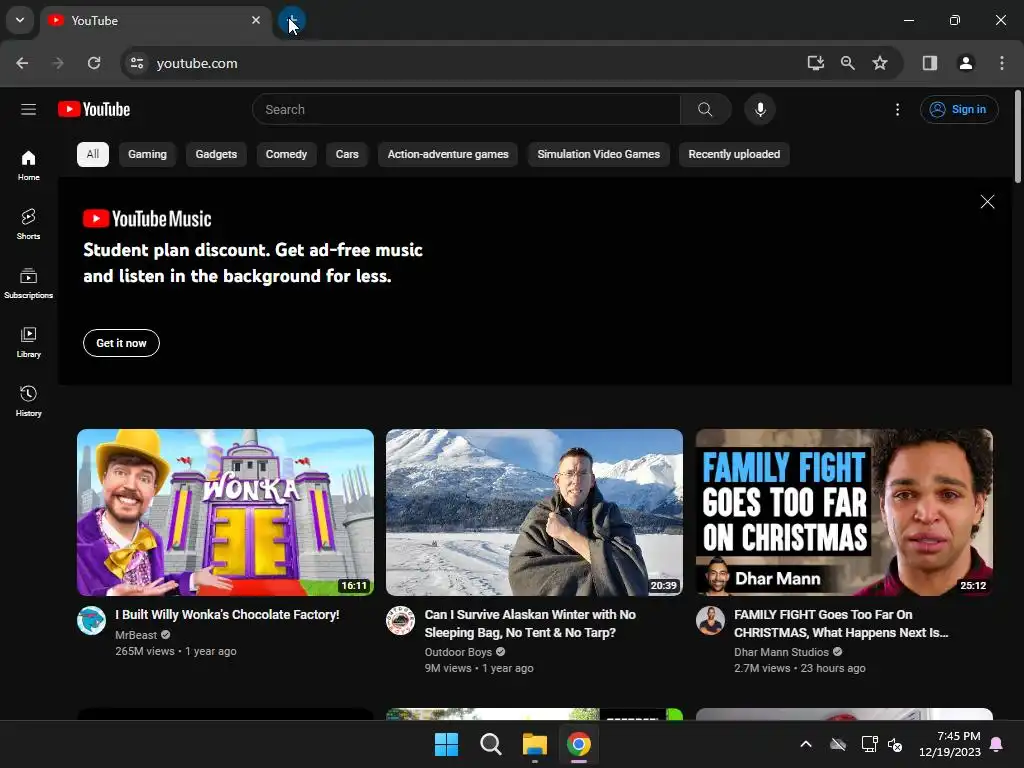Open Subscriptions in the sidebar
1024x768 pixels.
point(28,283)
